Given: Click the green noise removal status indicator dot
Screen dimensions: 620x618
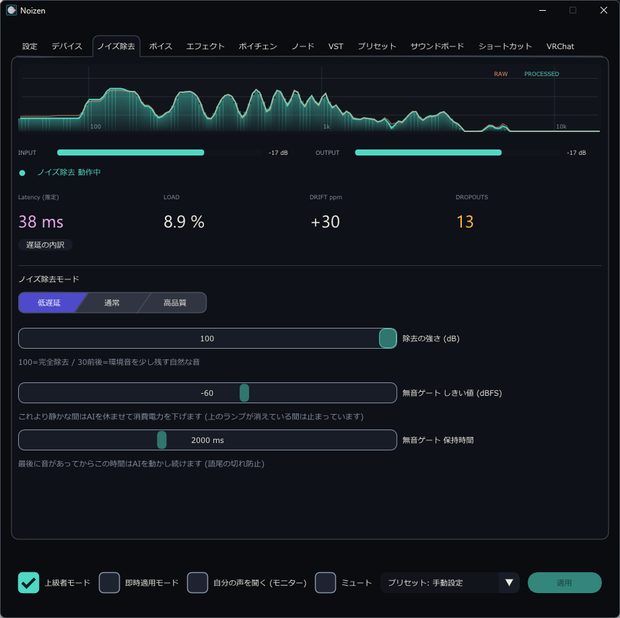Looking at the screenshot, I should [x=22, y=173].
